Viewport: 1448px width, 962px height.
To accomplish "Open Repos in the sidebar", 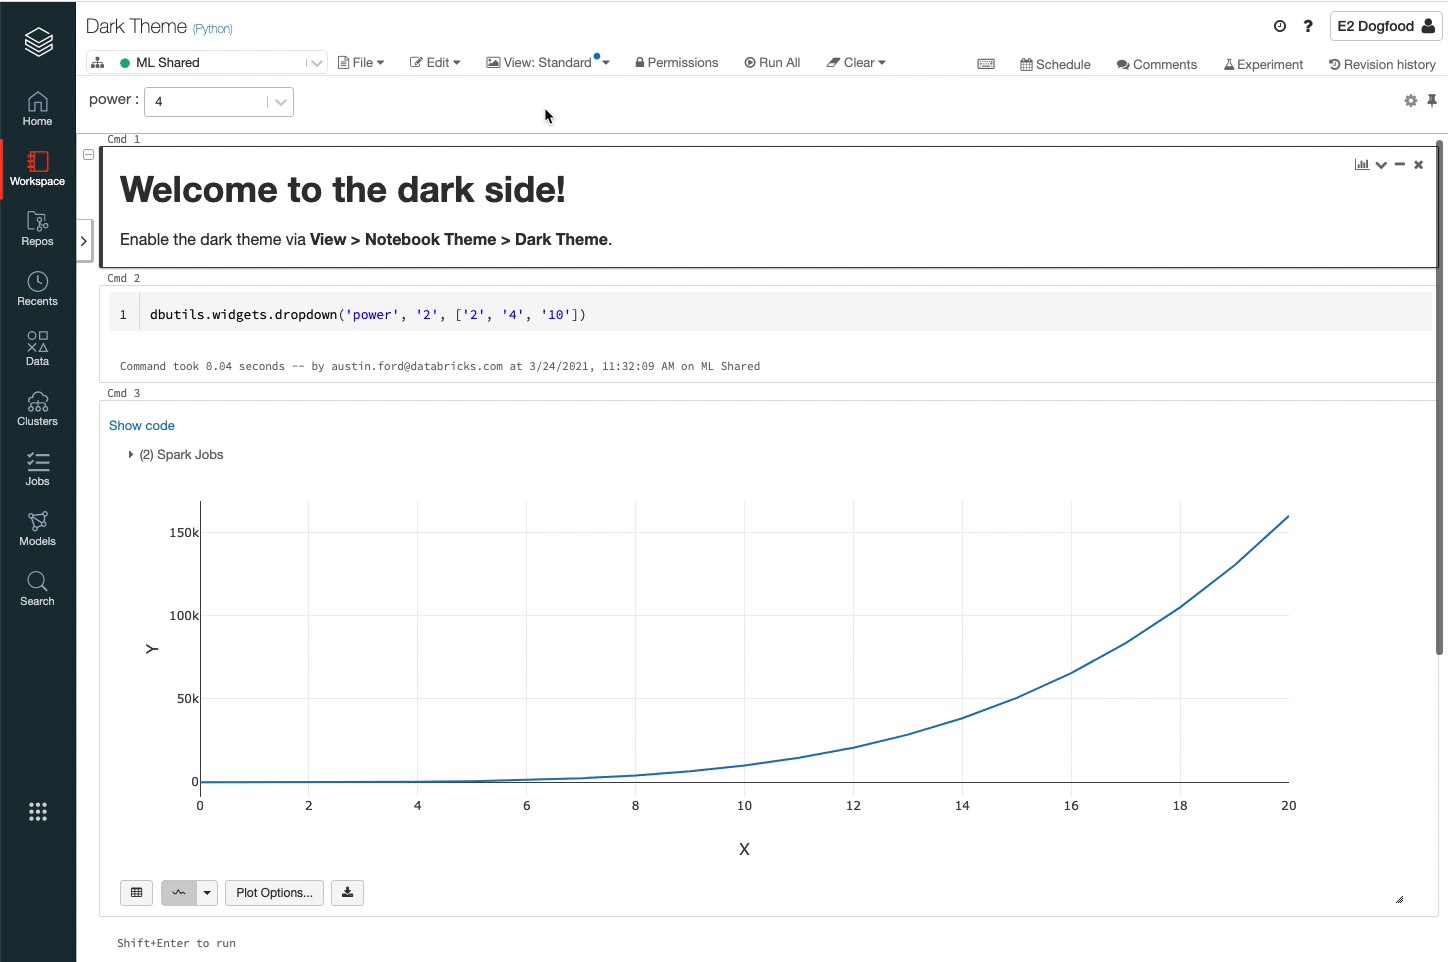I will 38,229.
